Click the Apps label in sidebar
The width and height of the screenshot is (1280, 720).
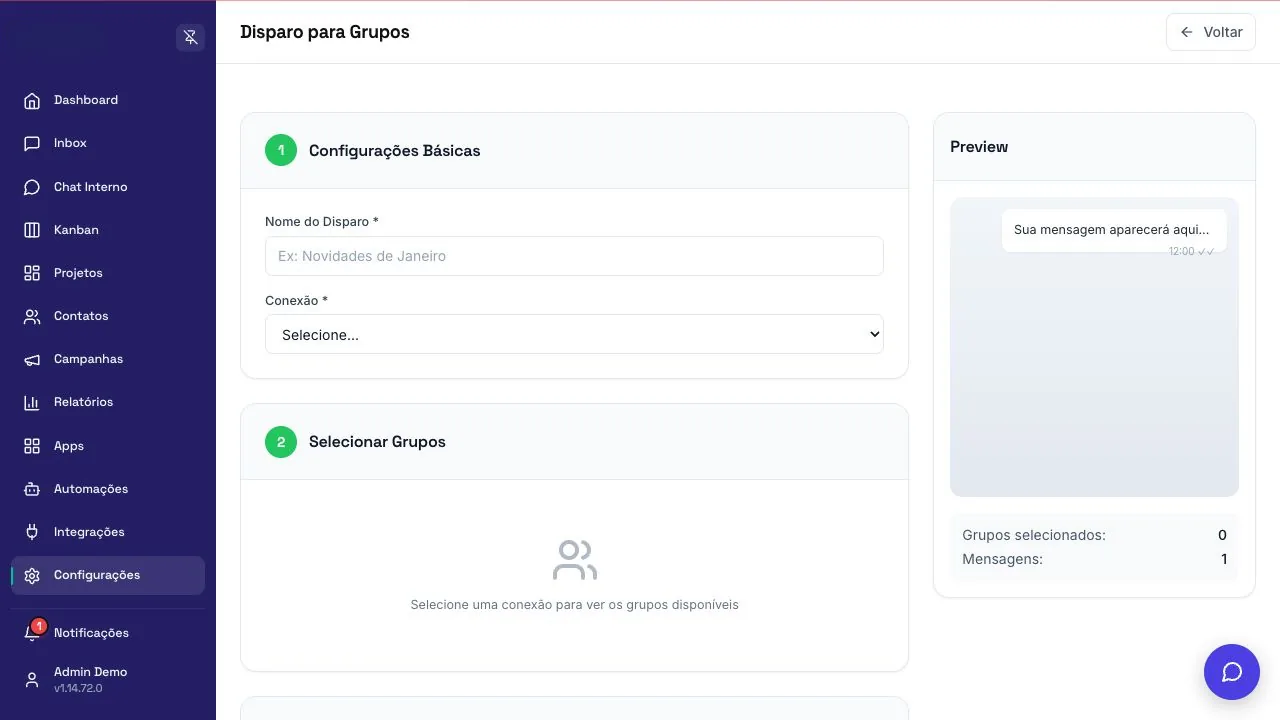point(69,446)
